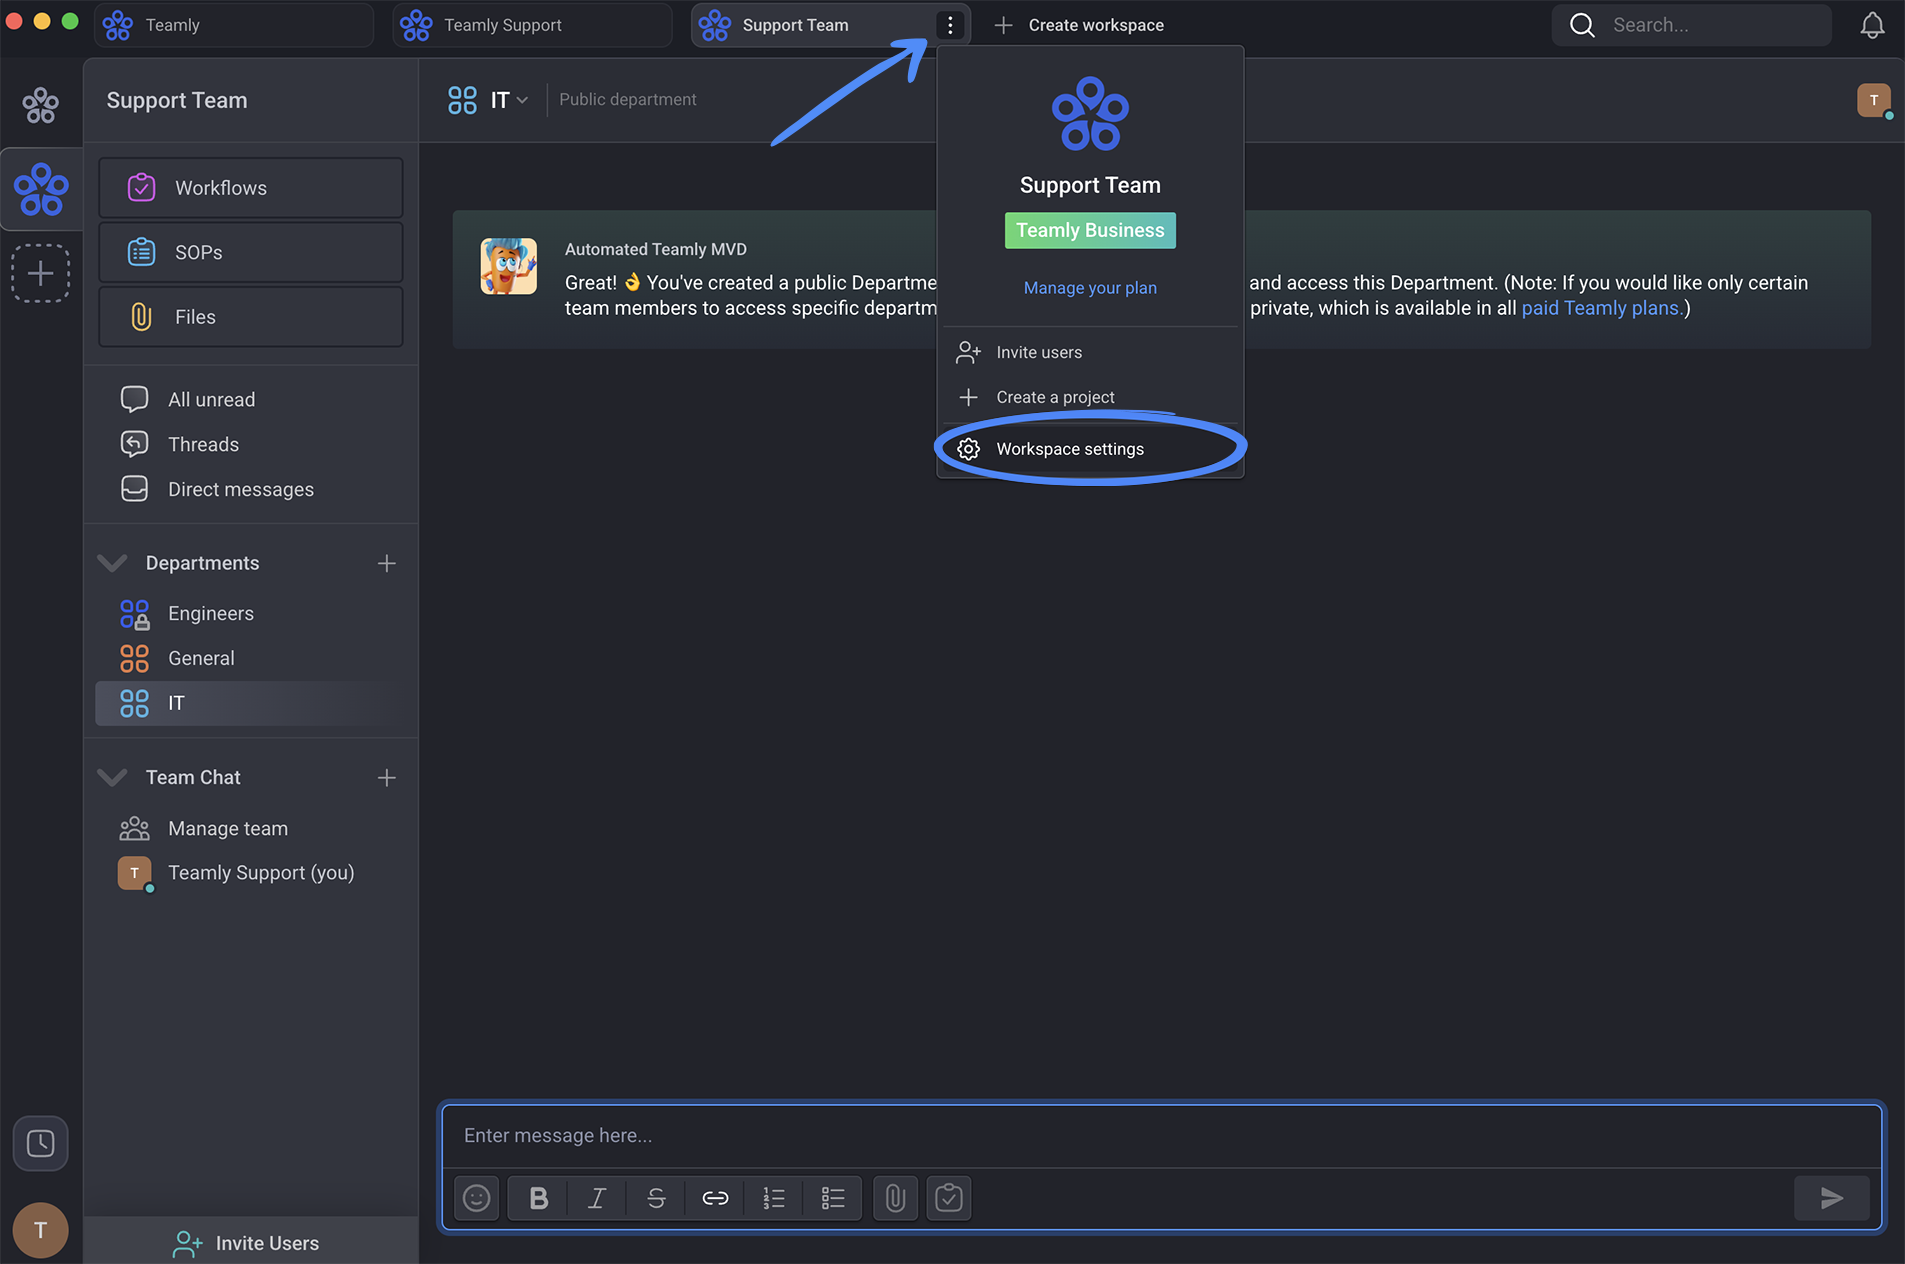1905x1264 pixels.
Task: Attach a file with paperclip icon
Action: tap(895, 1198)
